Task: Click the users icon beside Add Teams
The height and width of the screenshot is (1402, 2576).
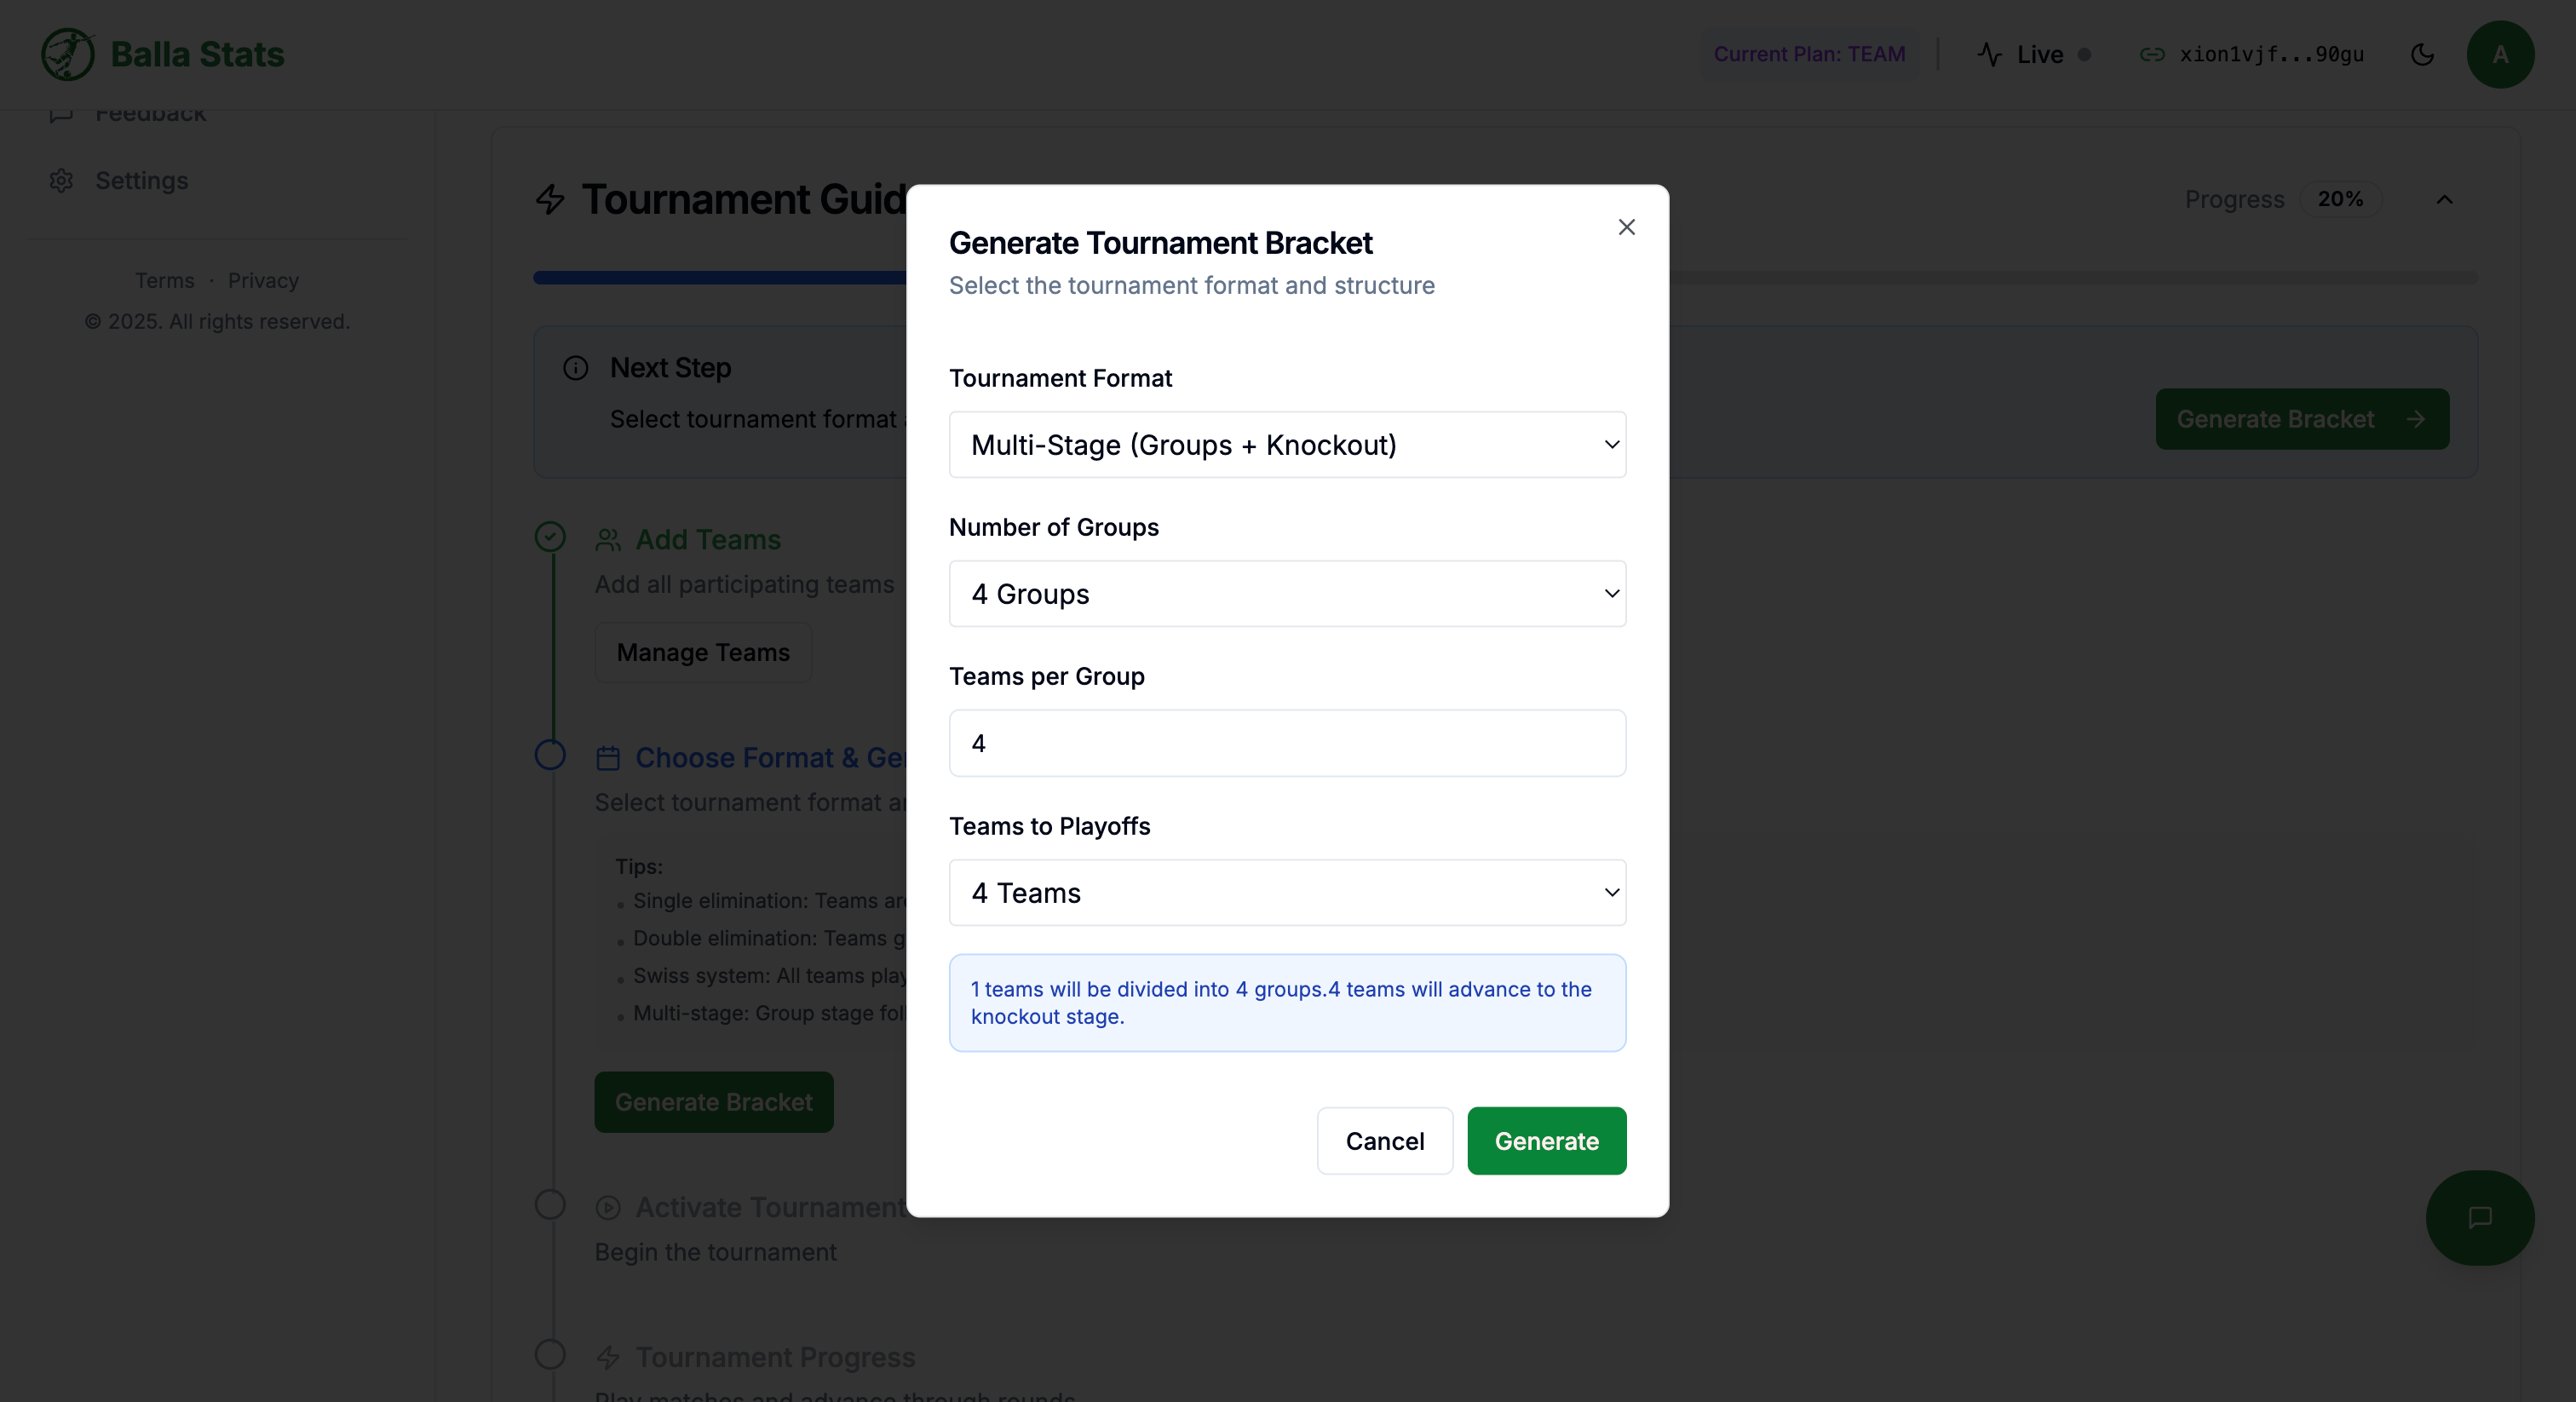Action: click(x=611, y=539)
